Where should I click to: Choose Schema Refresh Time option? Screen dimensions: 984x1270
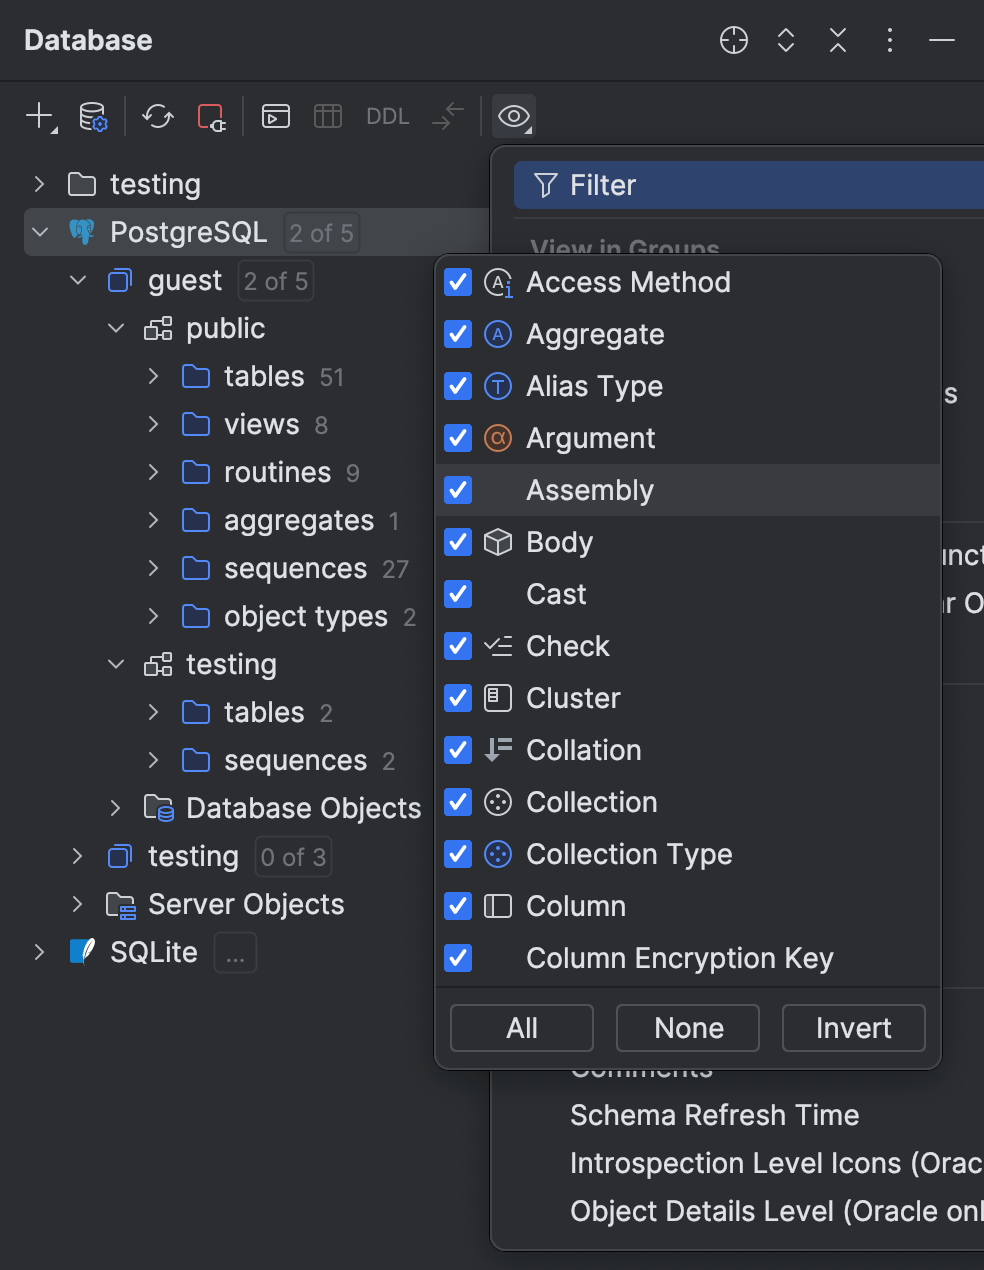[714, 1114]
